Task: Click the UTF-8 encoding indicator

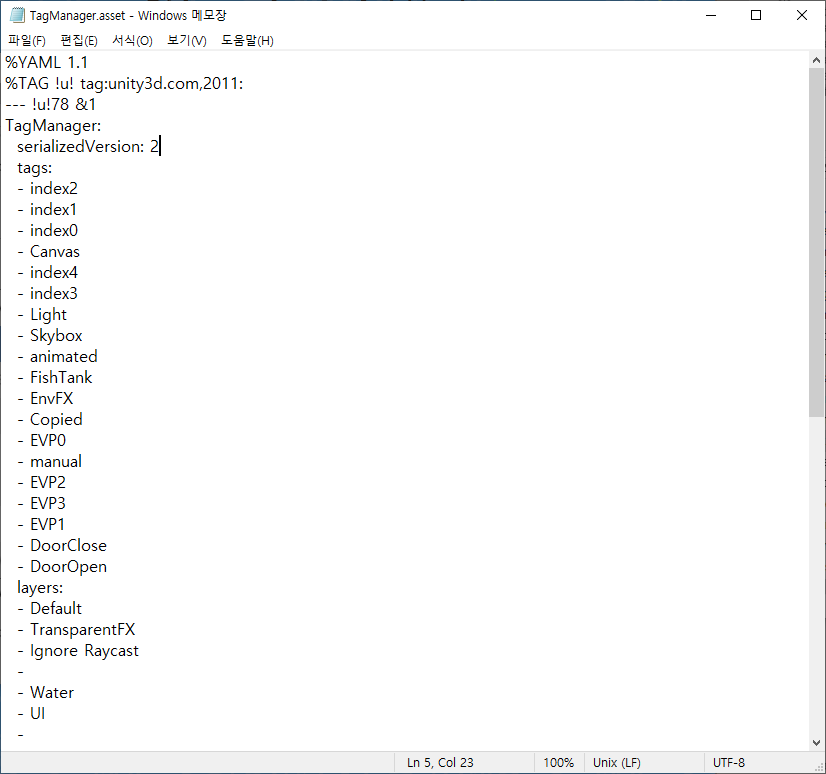Action: tap(729, 762)
